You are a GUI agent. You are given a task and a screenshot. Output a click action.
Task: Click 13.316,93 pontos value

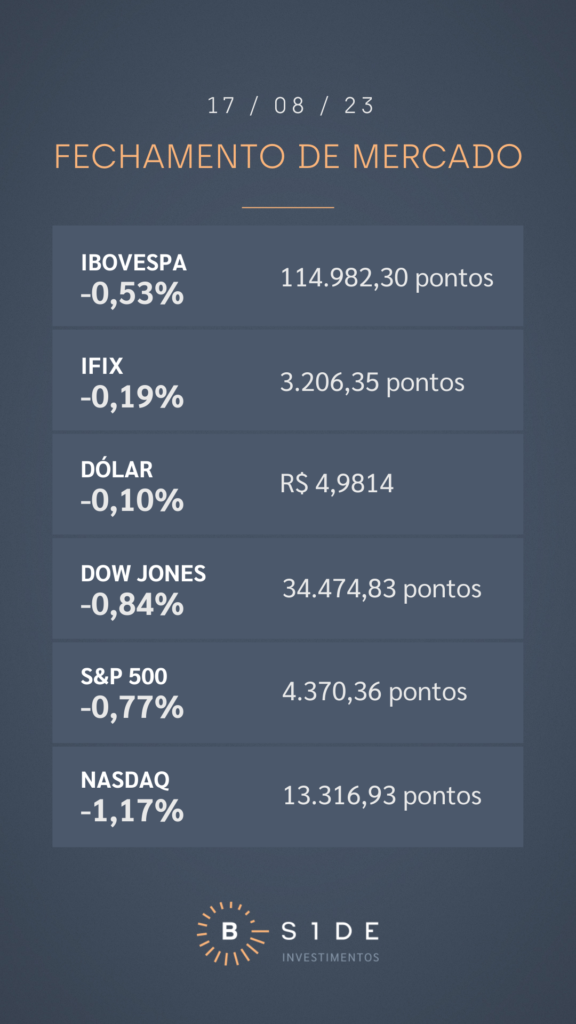382,795
